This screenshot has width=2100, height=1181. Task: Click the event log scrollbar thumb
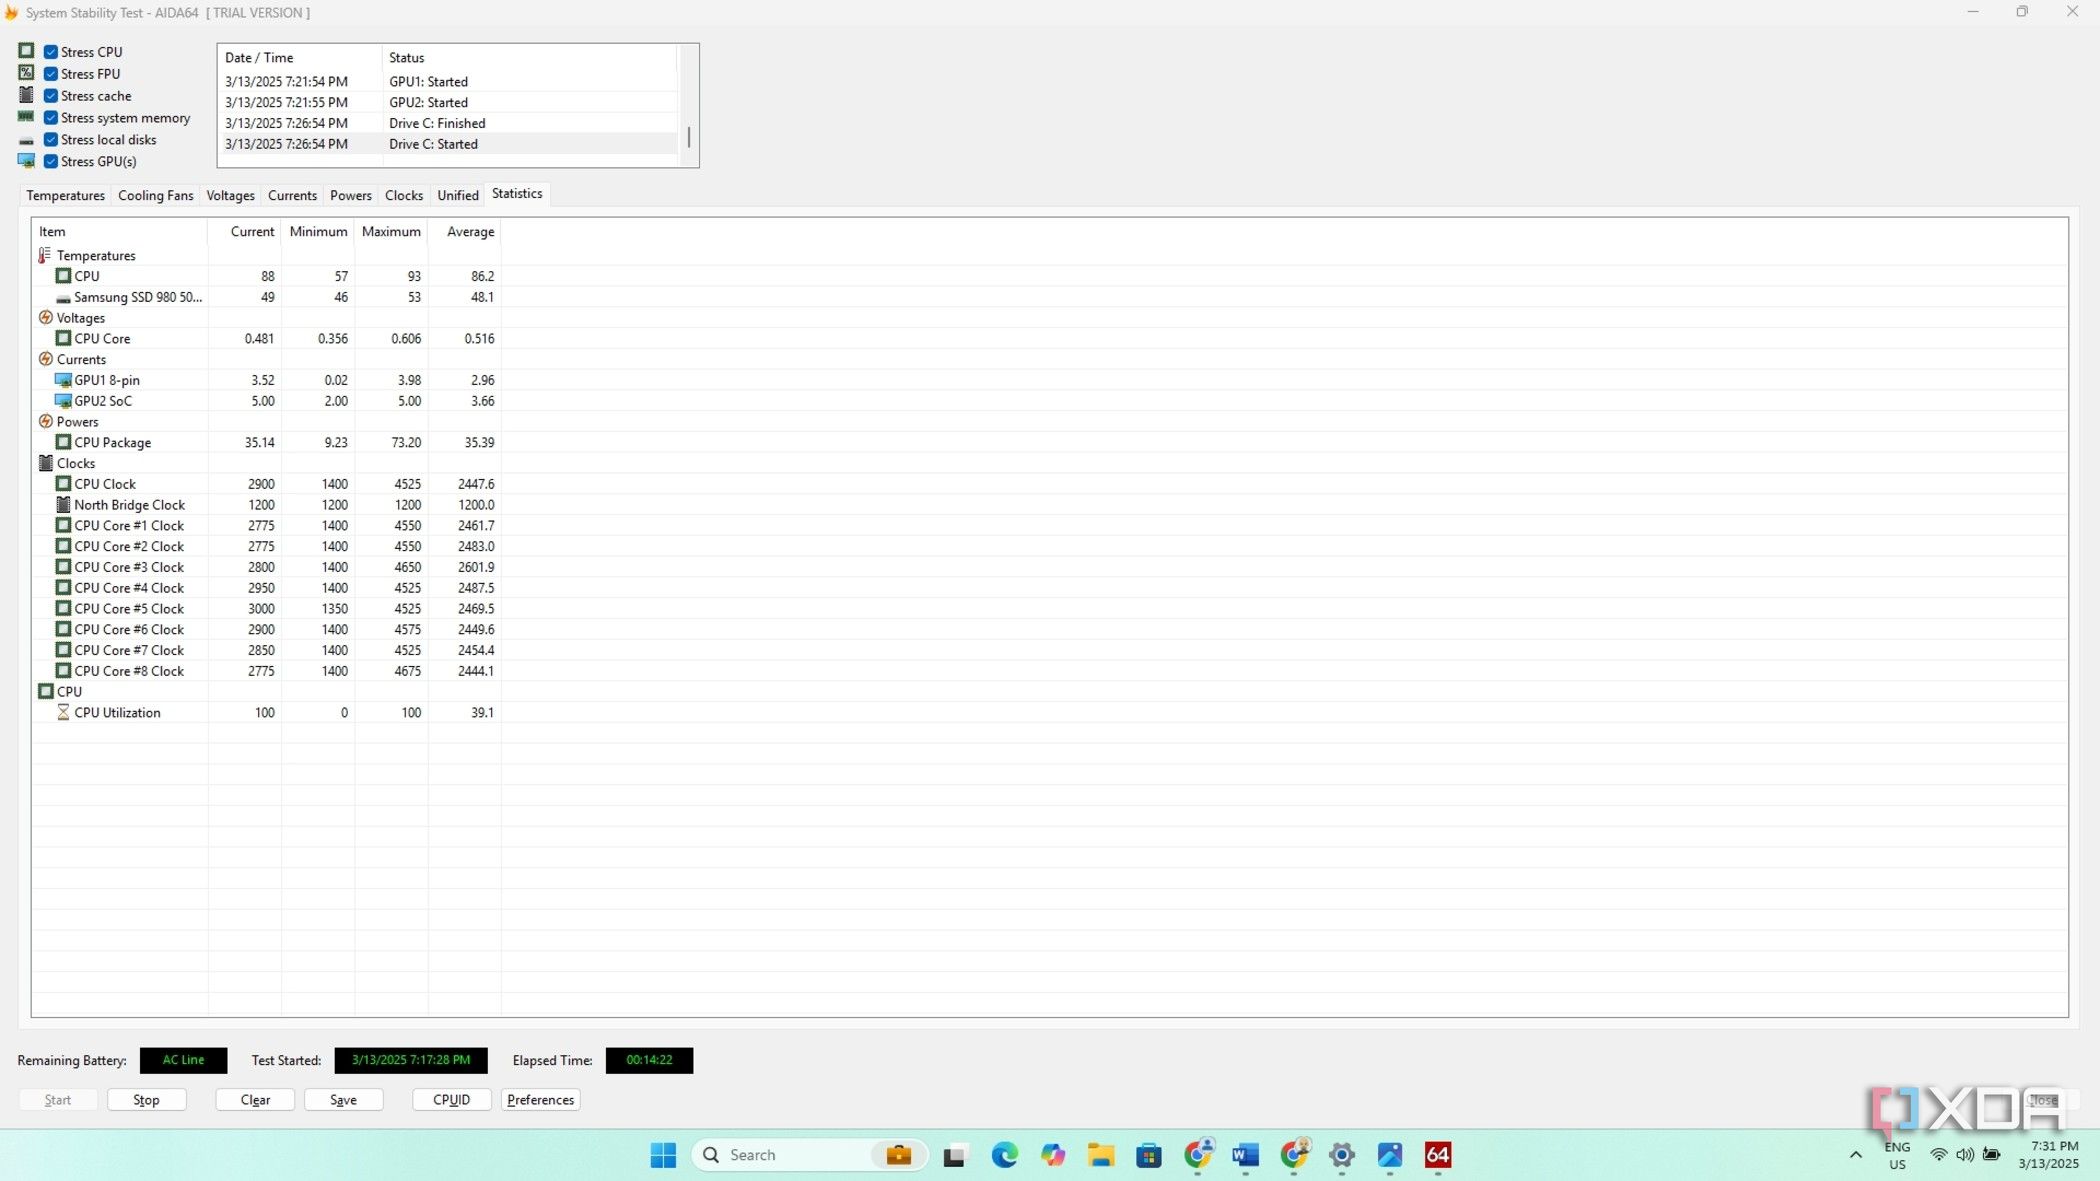(x=688, y=137)
